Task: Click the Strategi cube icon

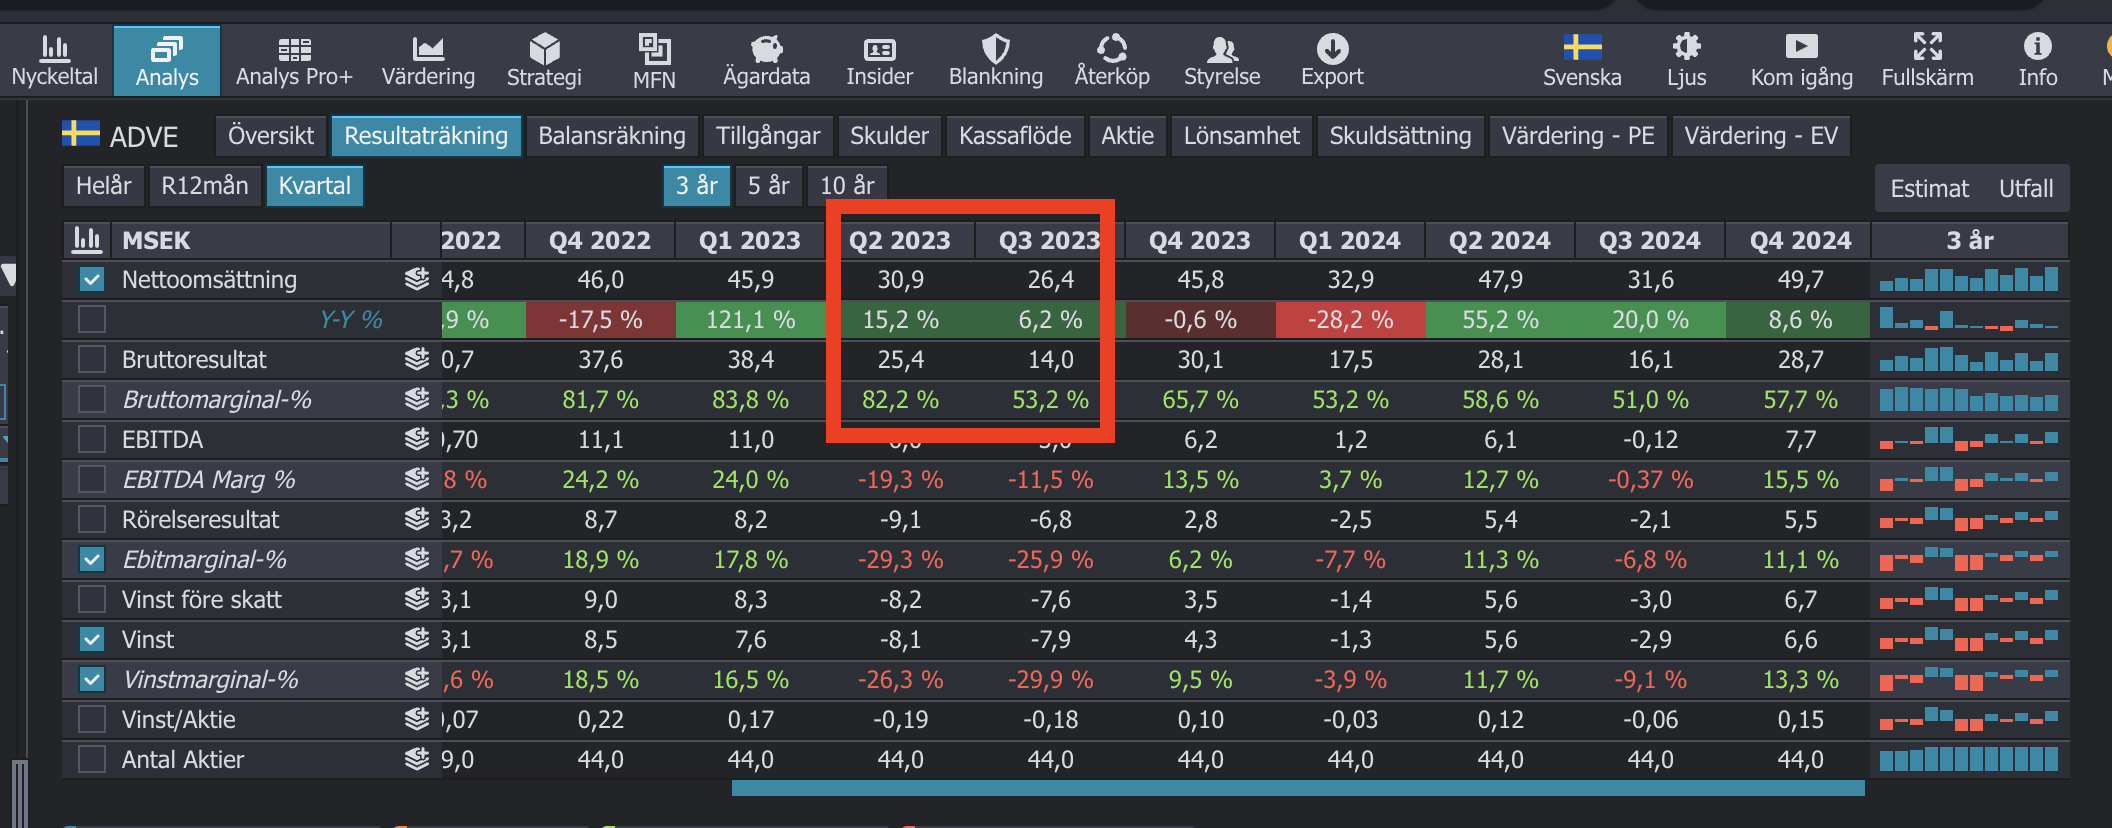Action: coord(544,48)
